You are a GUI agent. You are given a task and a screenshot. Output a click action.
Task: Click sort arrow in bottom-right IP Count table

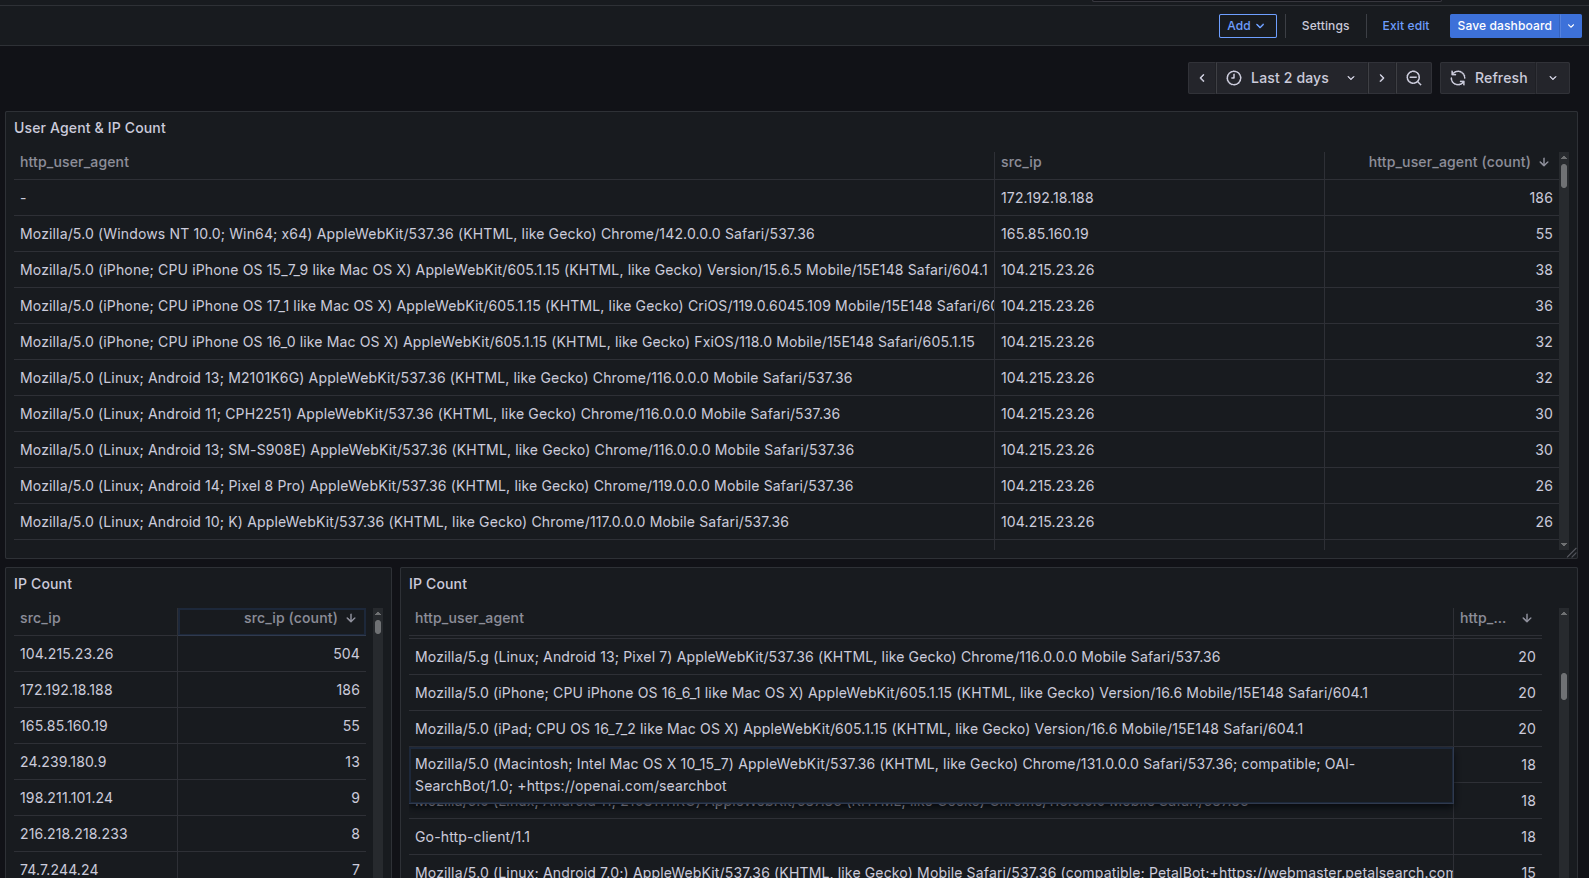point(1527,619)
